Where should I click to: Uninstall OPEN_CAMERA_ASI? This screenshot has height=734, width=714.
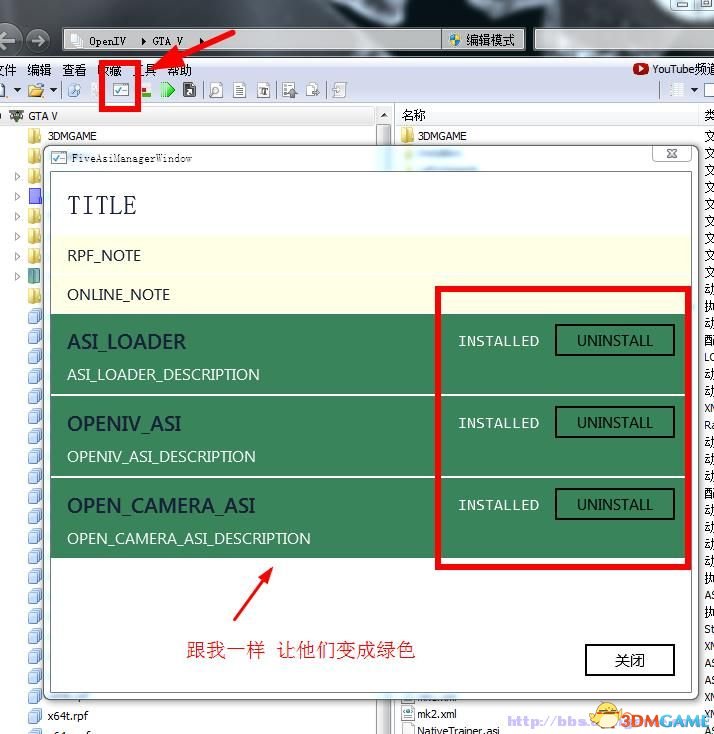tap(614, 504)
